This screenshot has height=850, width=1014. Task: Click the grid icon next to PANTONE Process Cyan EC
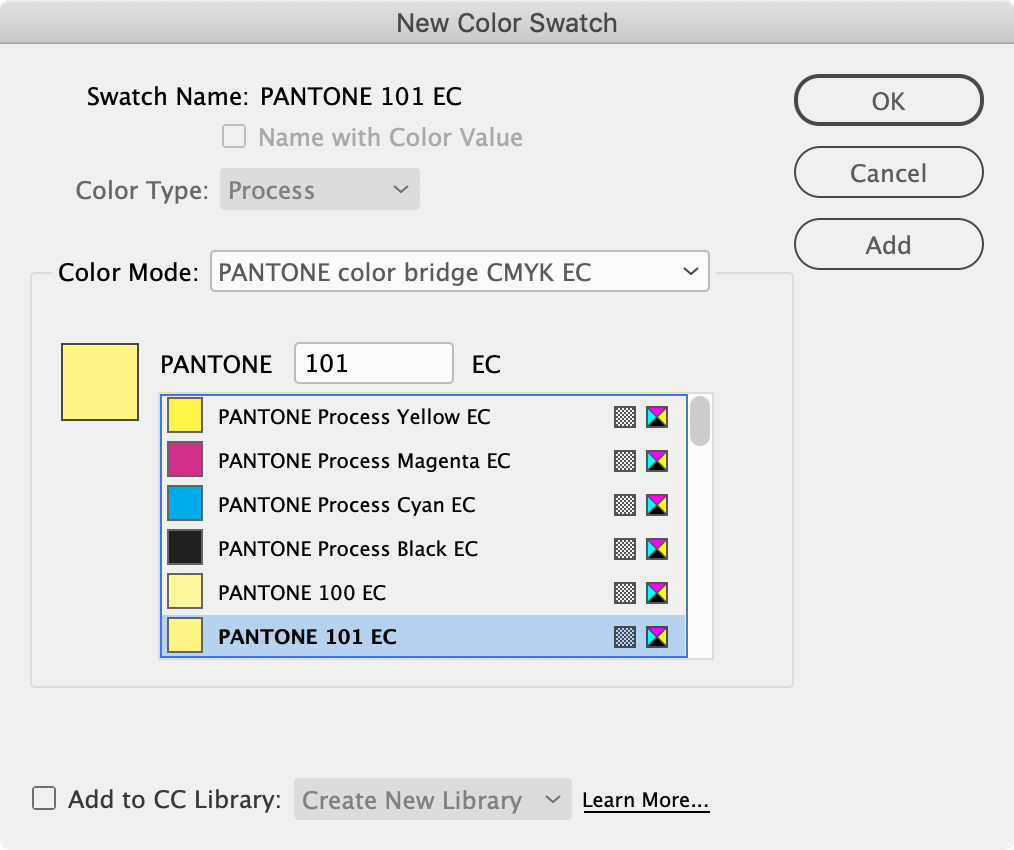point(624,505)
